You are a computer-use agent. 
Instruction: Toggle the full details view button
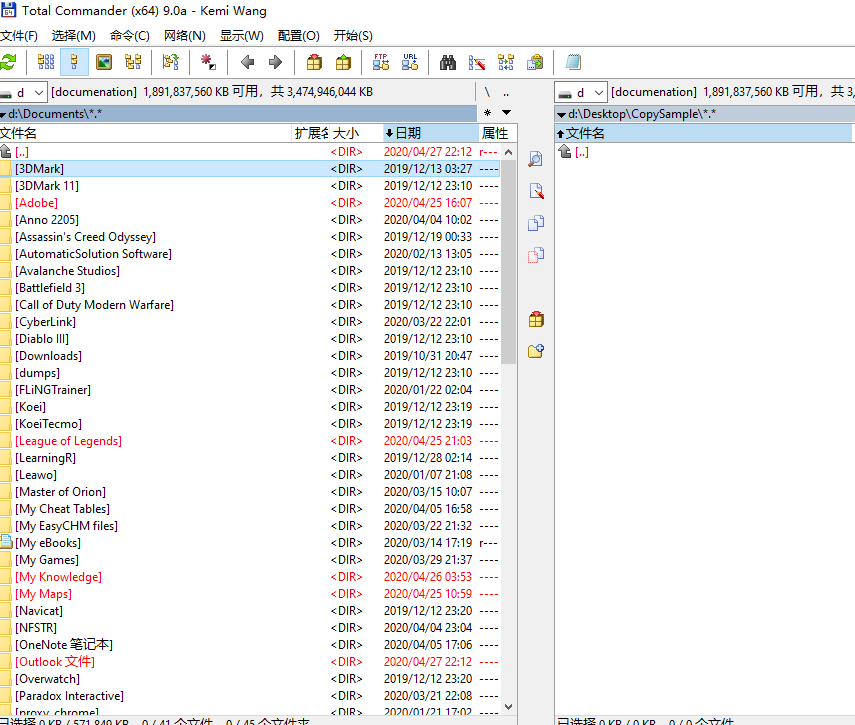(74, 62)
